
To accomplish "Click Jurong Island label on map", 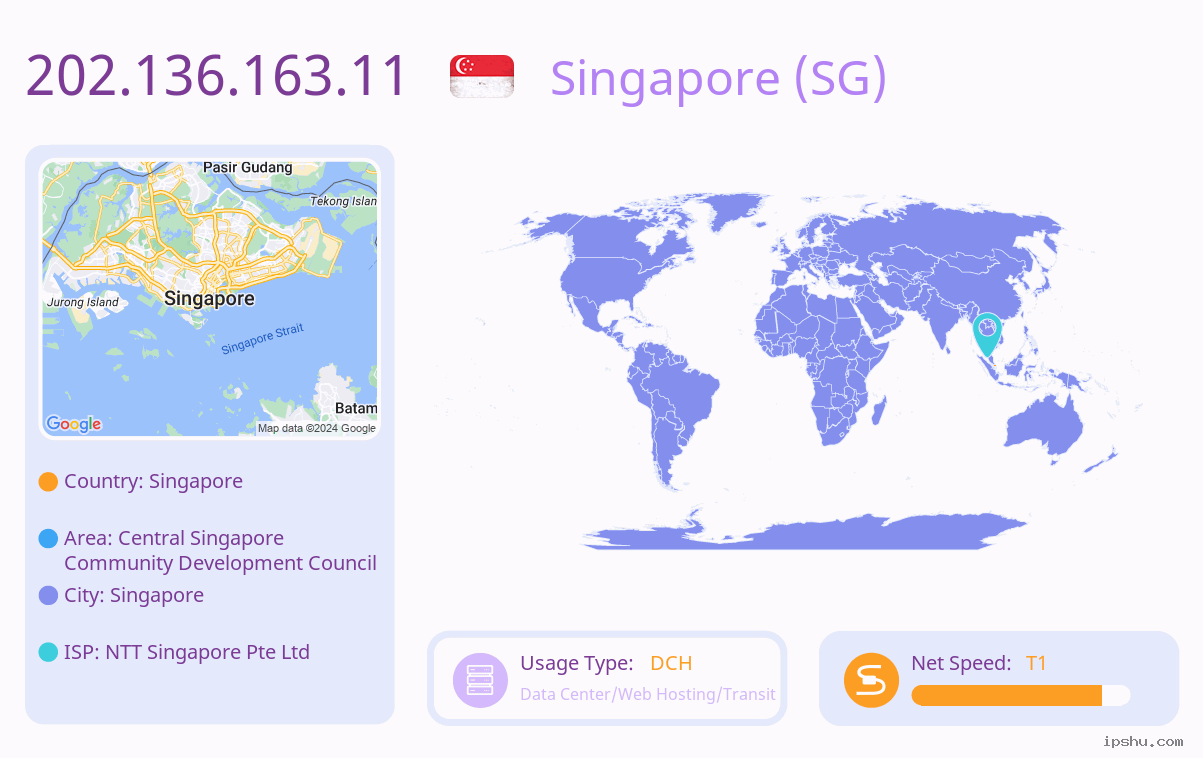I will coord(83,302).
